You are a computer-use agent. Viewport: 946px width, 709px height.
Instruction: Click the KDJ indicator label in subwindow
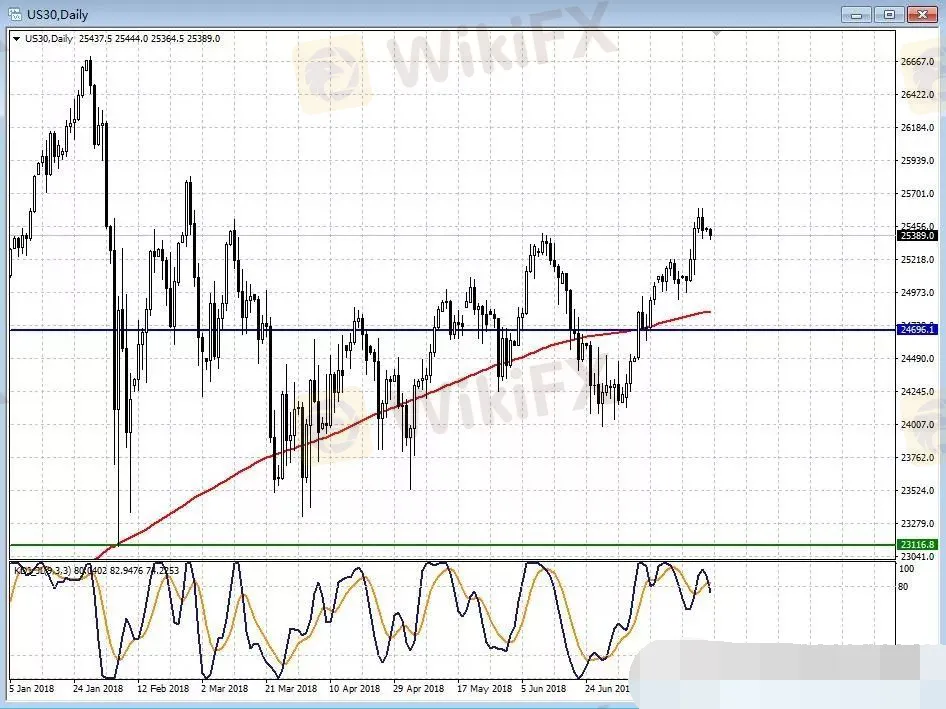click(97, 570)
